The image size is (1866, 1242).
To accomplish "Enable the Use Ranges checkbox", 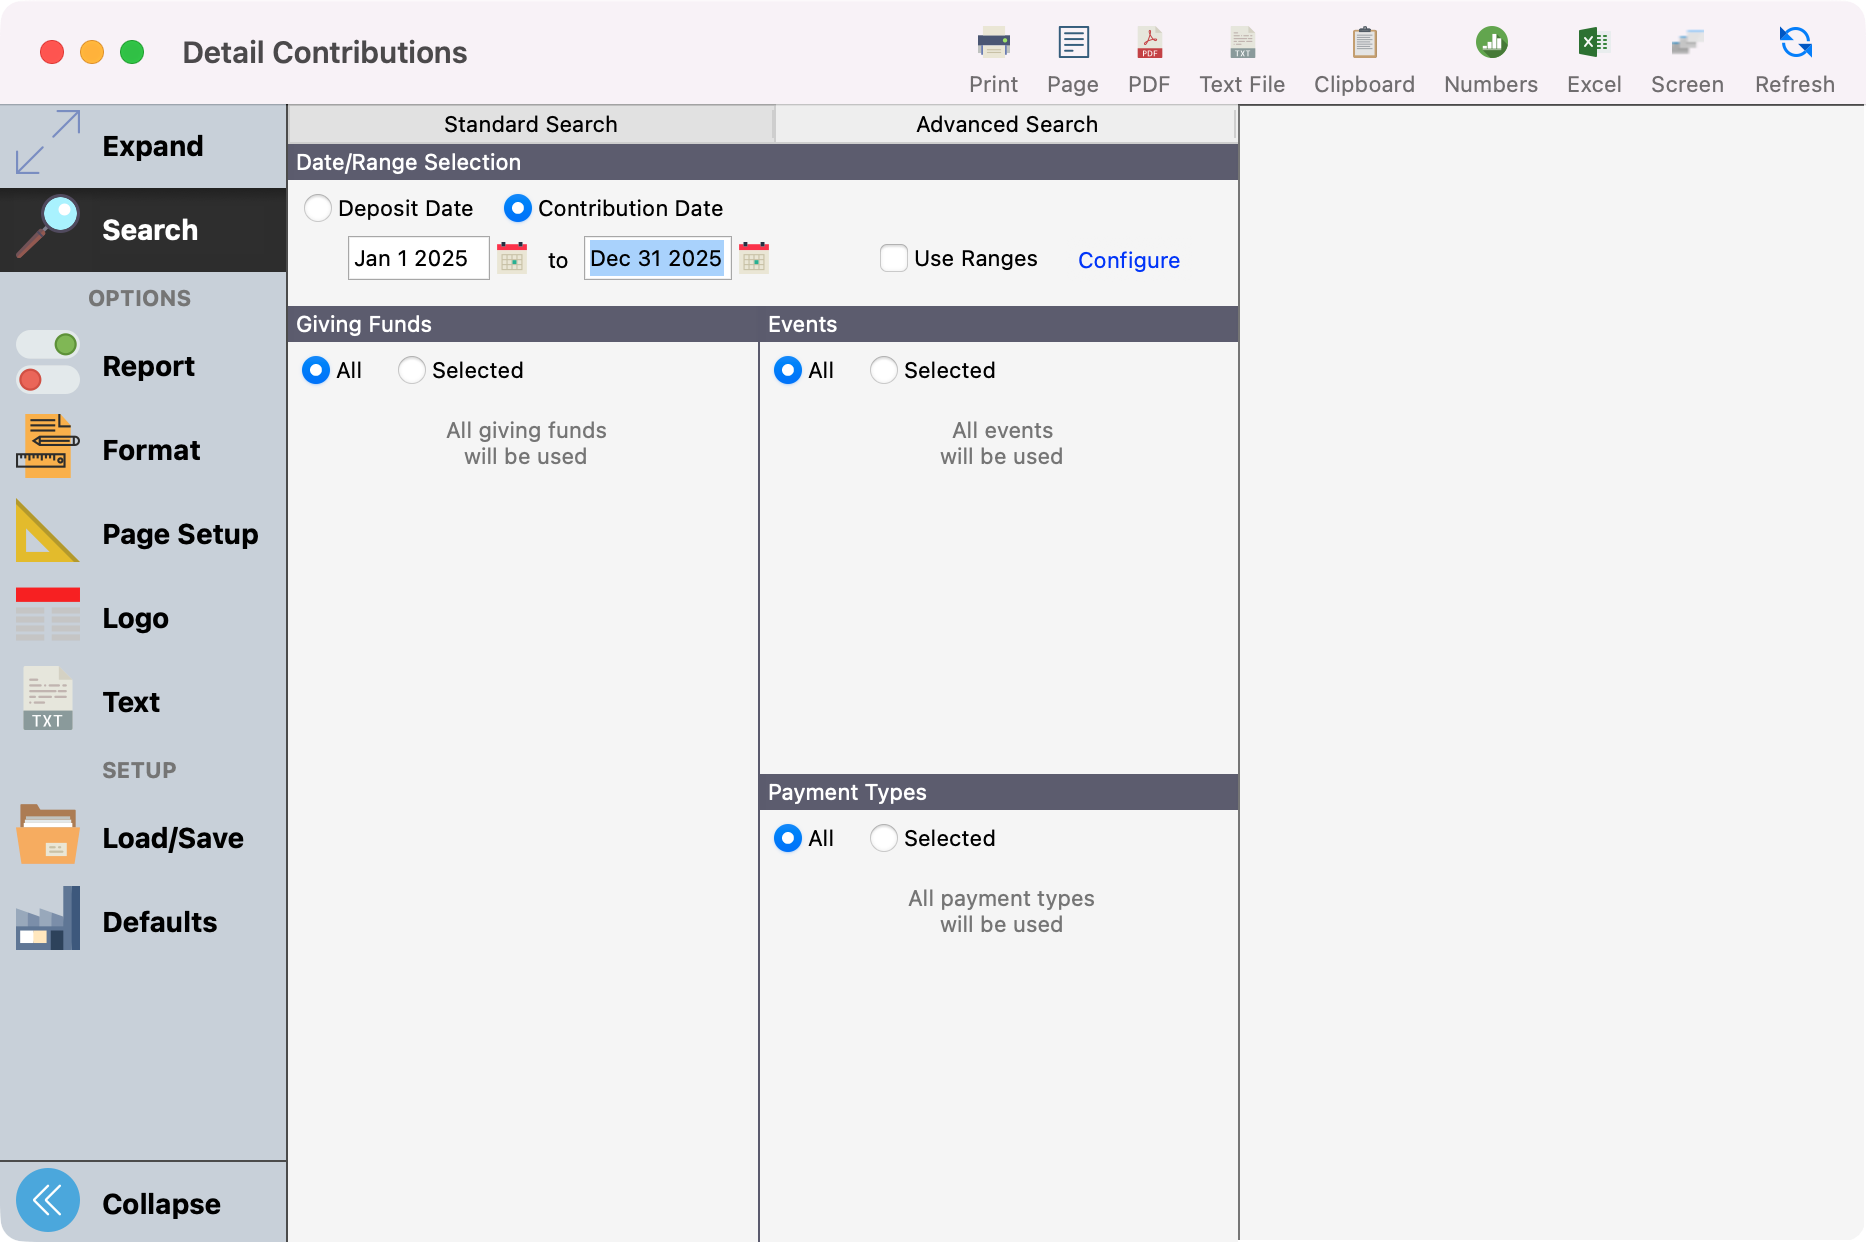I will click(893, 258).
